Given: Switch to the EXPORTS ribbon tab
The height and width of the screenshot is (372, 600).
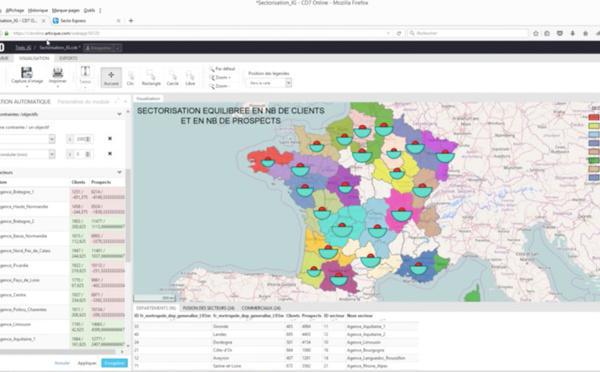Looking at the screenshot, I should [68, 58].
